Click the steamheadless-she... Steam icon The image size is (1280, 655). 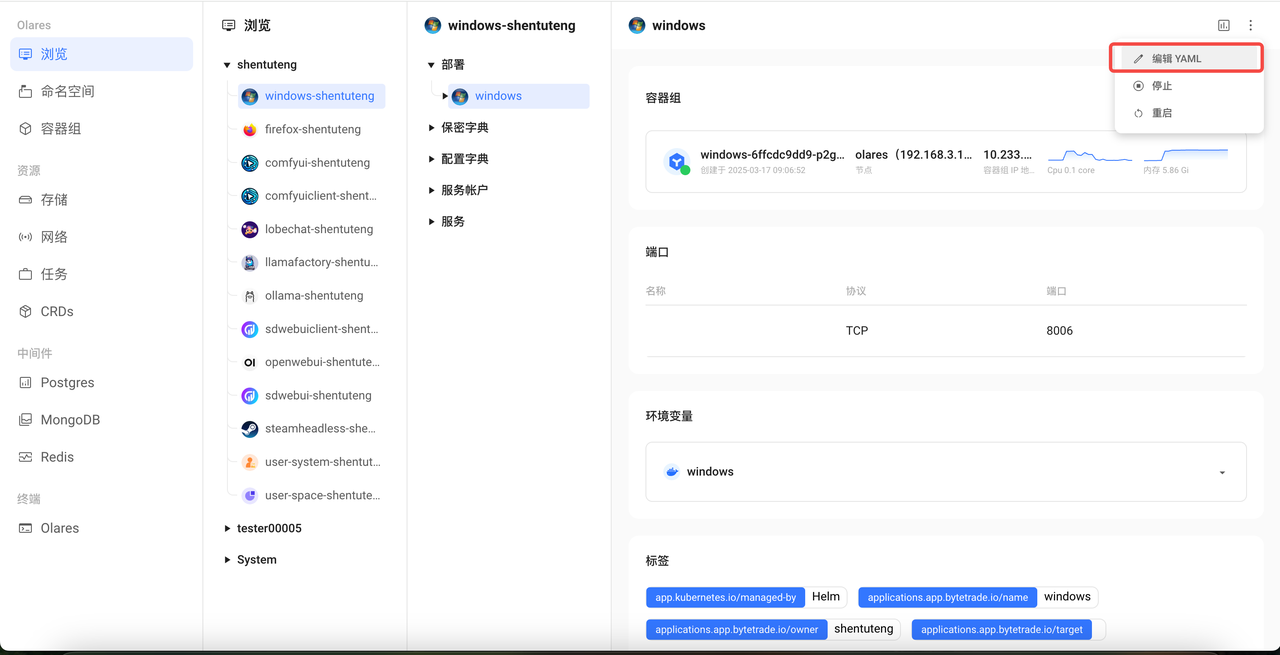[x=250, y=429]
